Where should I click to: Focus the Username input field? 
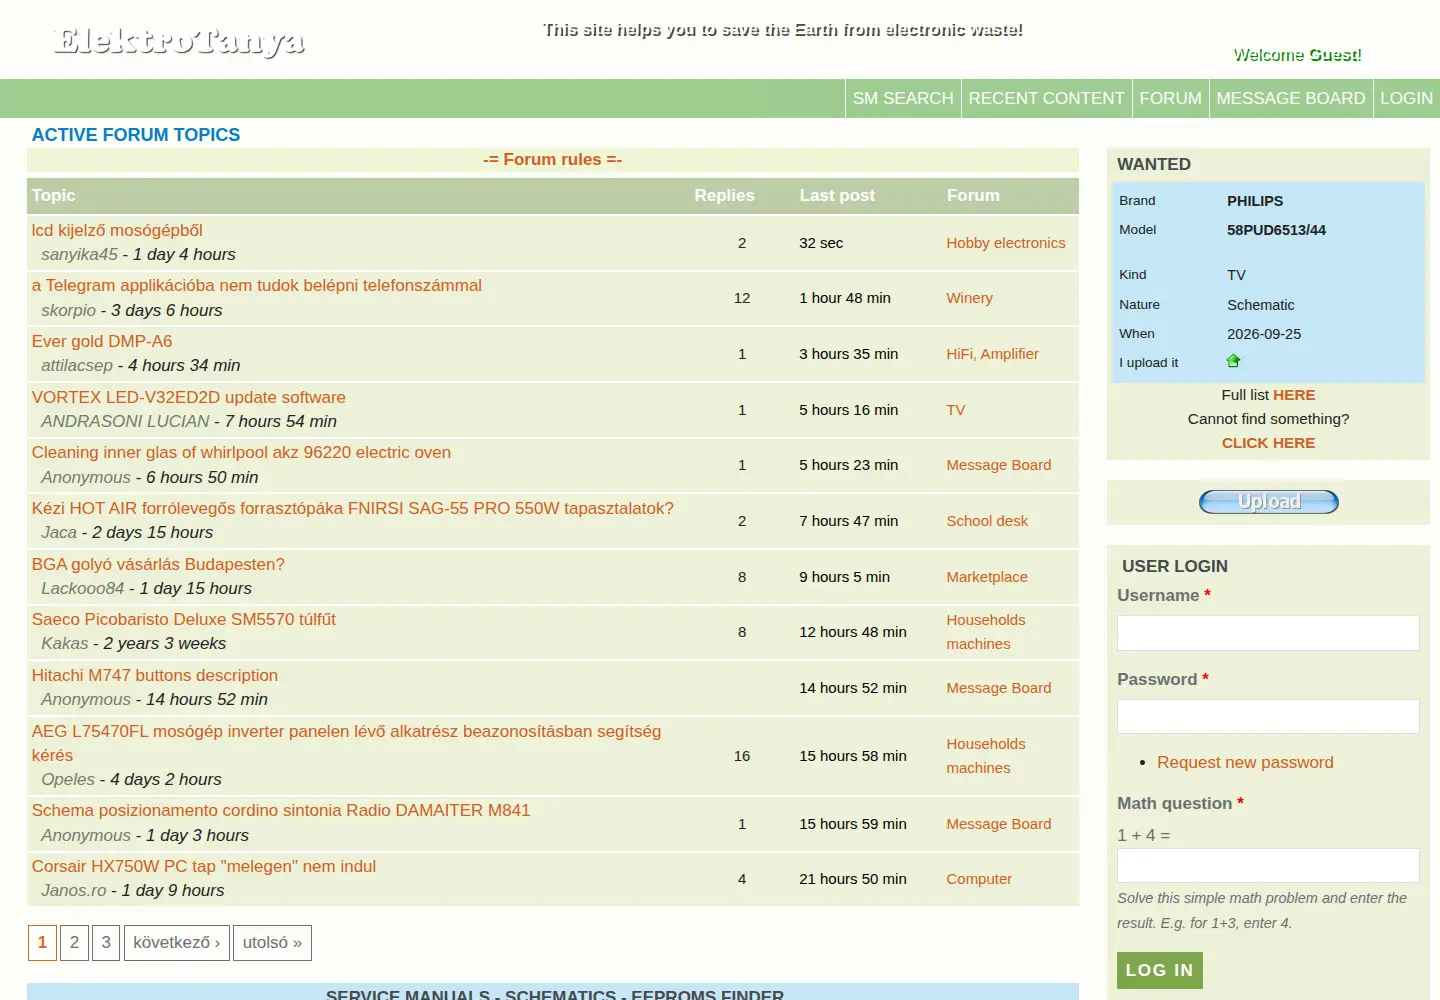(1268, 633)
